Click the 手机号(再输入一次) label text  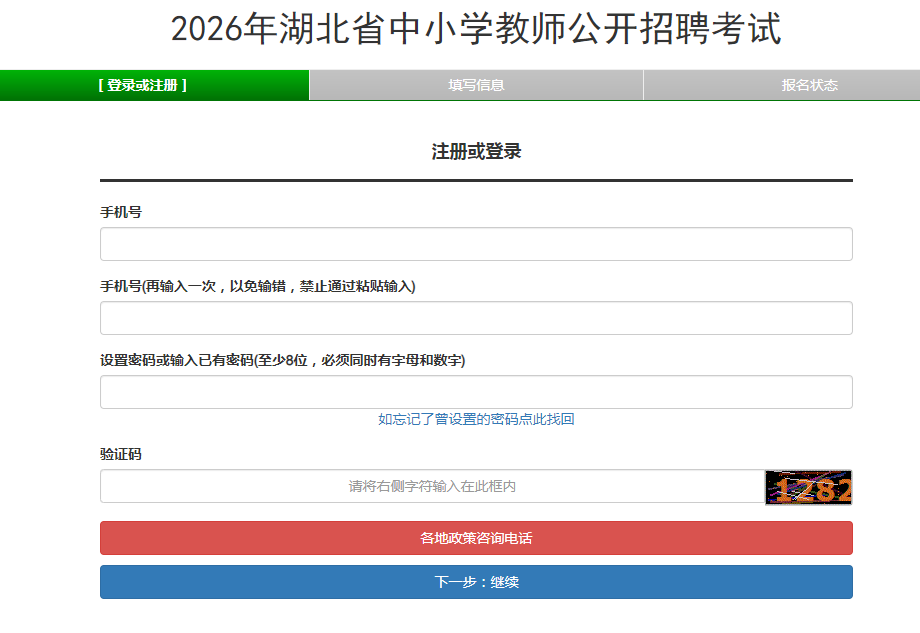(257, 286)
